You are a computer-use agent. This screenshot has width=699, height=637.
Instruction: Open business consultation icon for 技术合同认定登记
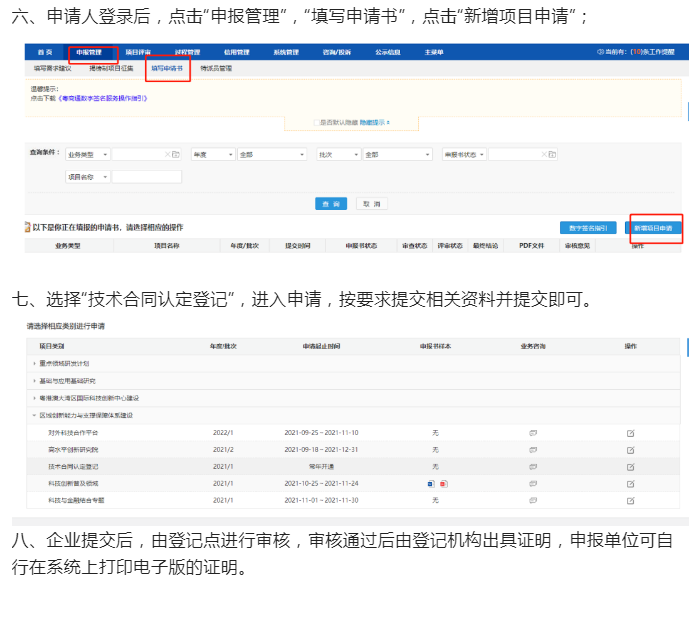(x=533, y=467)
